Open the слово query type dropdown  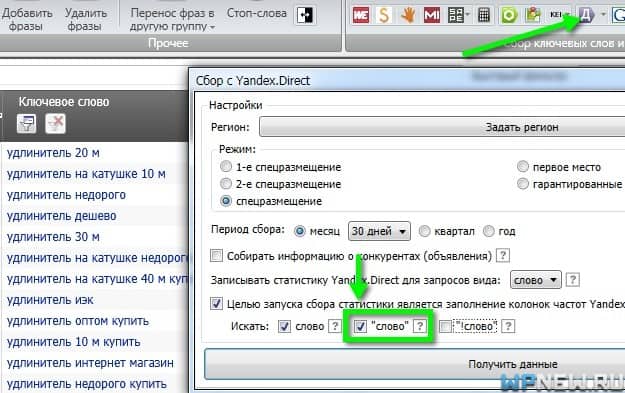pos(536,280)
